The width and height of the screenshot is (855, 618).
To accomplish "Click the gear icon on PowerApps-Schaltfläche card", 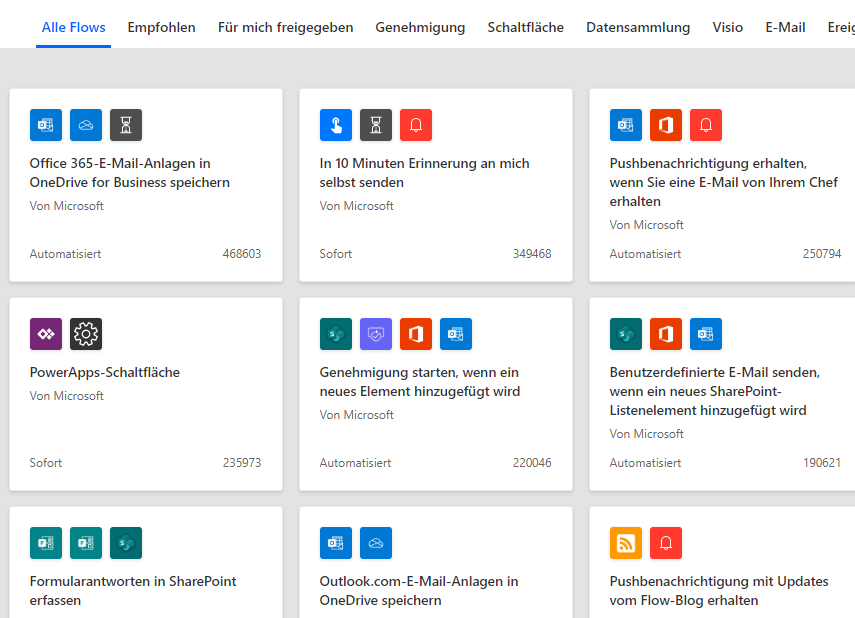I will pos(86,334).
